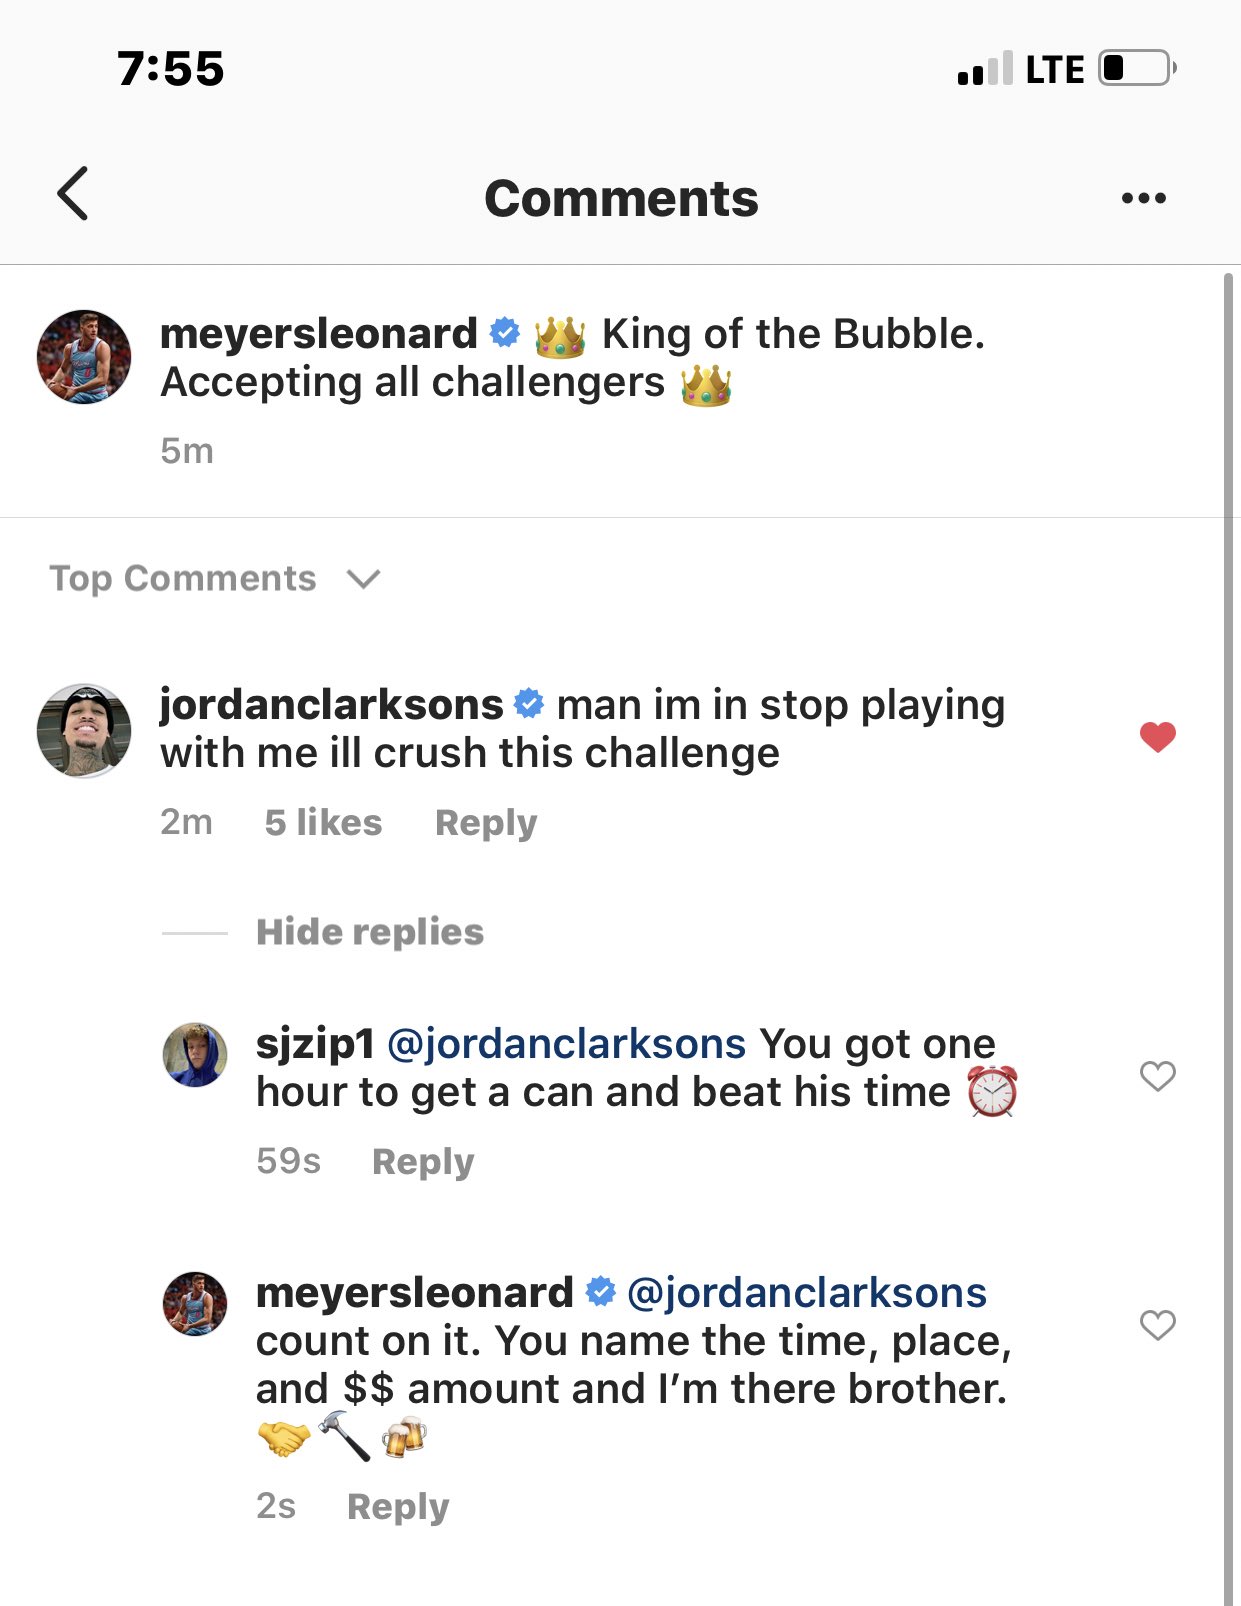
Task: Reply to meyersleonard's 2s comment
Action: click(398, 1507)
